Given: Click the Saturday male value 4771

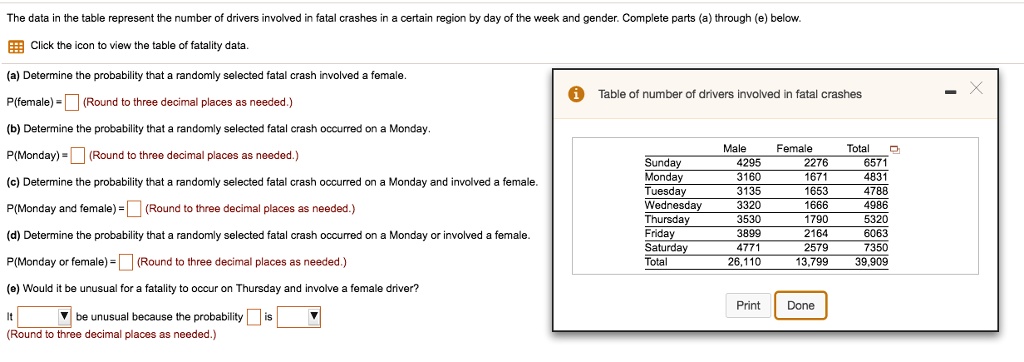Looking at the screenshot, I should click(x=749, y=248).
